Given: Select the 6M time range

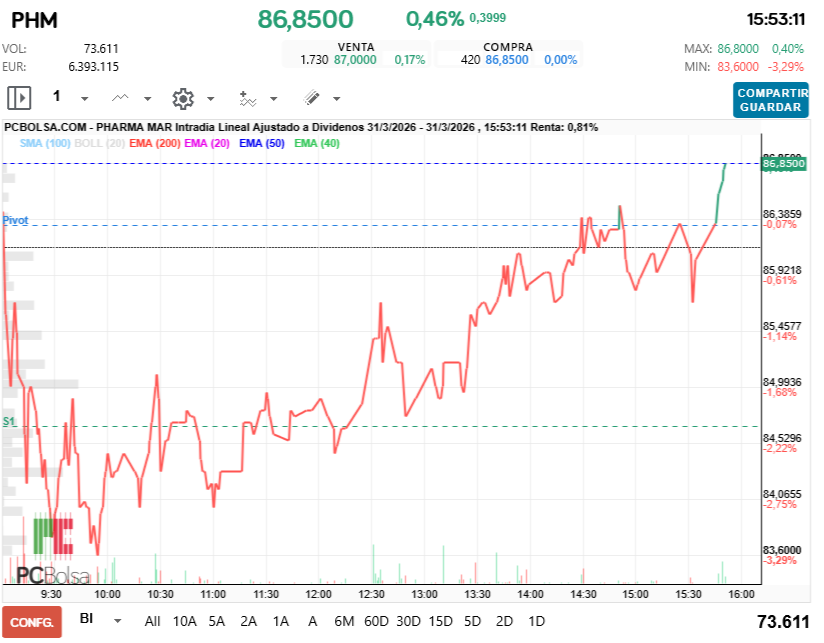Looking at the screenshot, I should coord(344,621).
